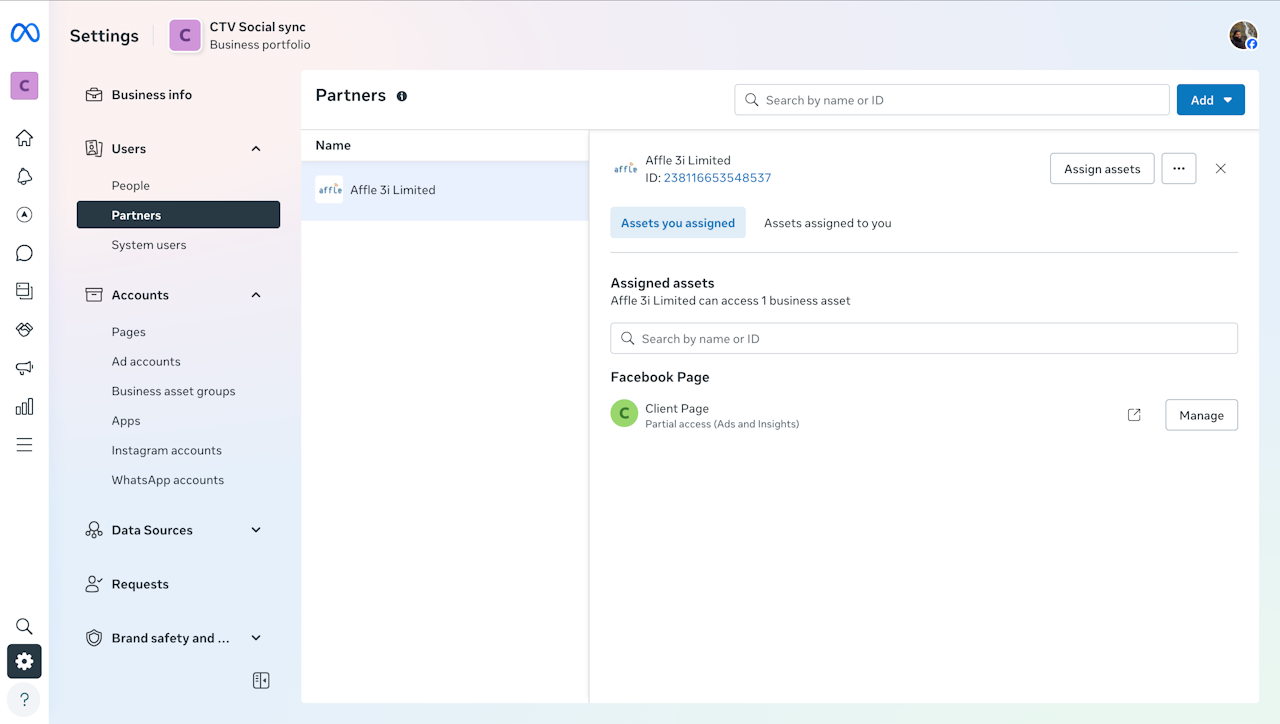Image resolution: width=1280 pixels, height=724 pixels.
Task: Click the search magnifier in left rail
Action: 24,627
